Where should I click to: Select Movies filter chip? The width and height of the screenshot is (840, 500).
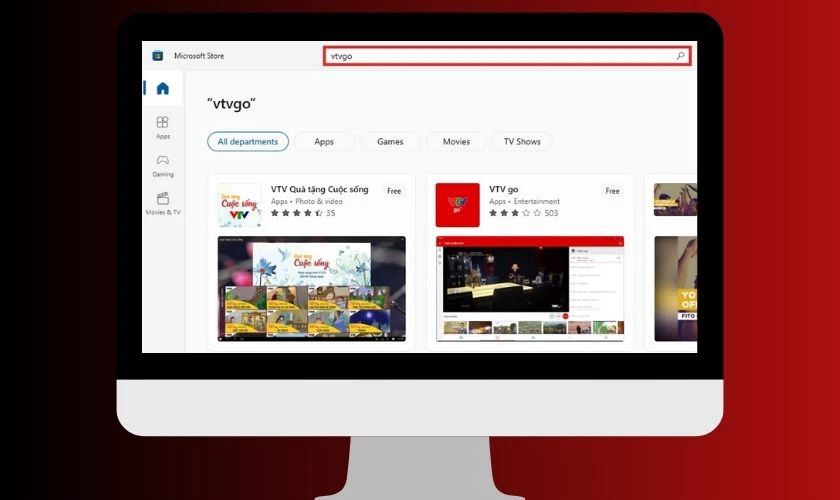coord(456,141)
